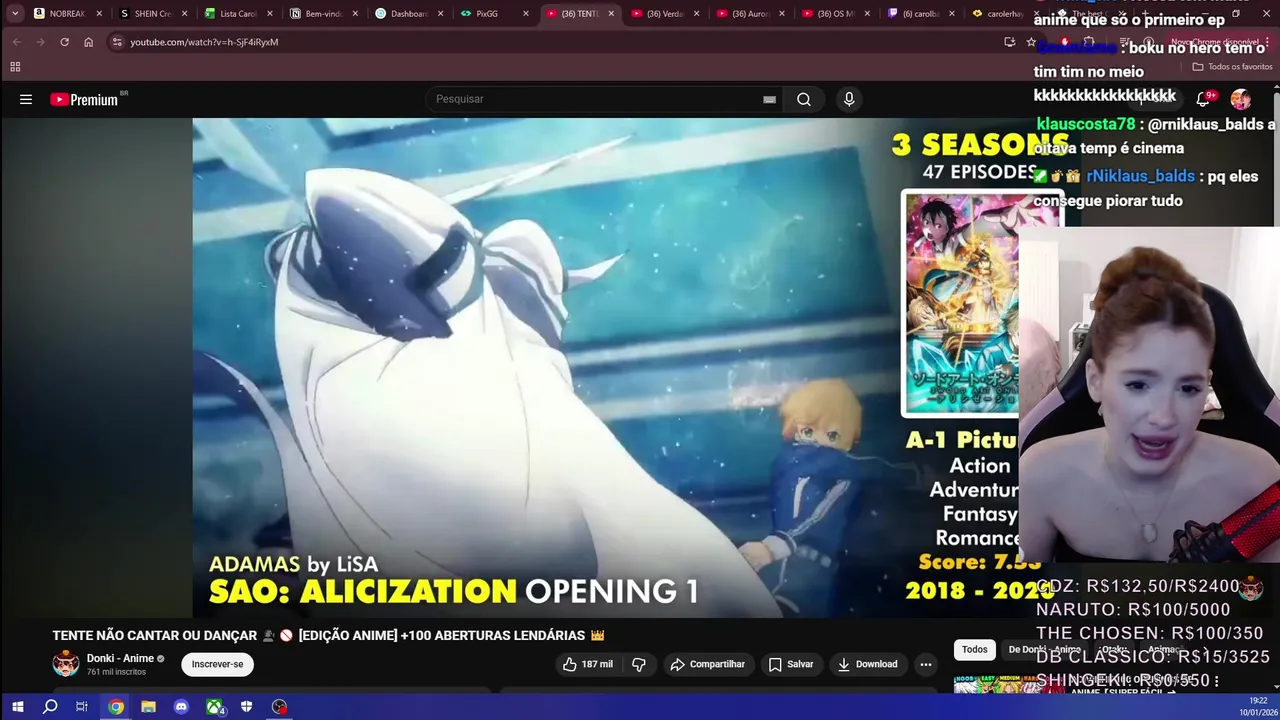The height and width of the screenshot is (720, 1280).
Task: Open the Donki - Anime channel name link
Action: [x=120, y=658]
